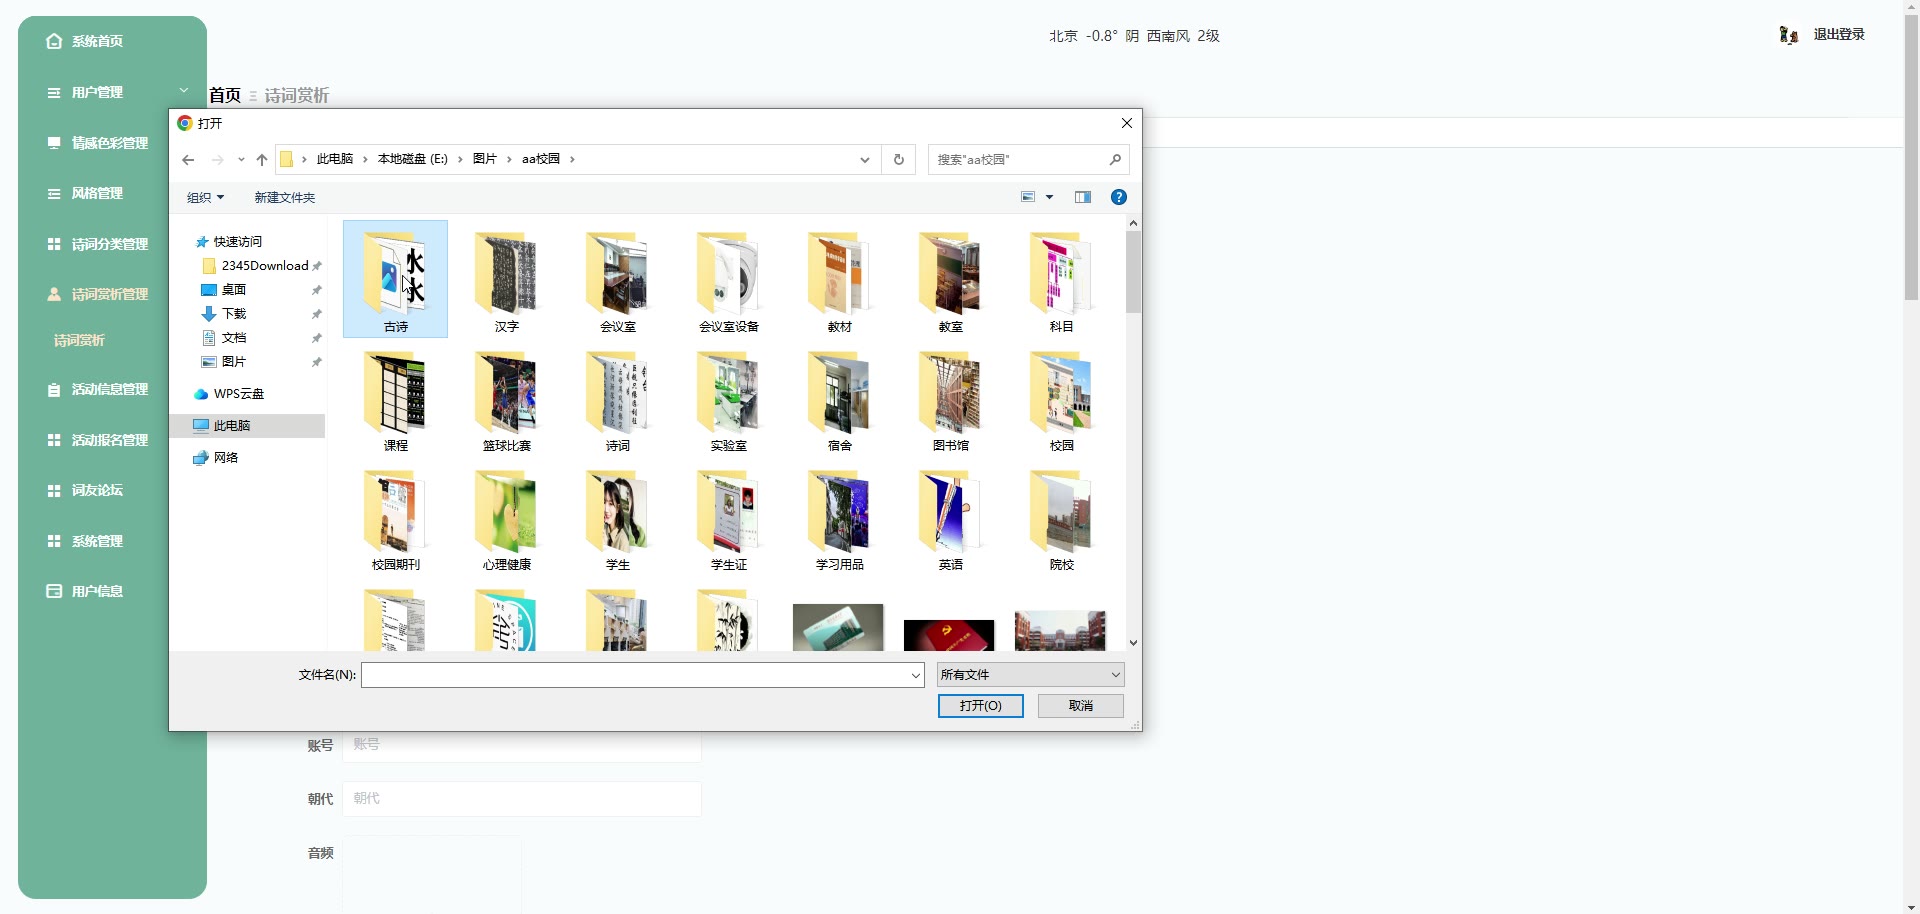Select the 宿舍 folder

839,398
